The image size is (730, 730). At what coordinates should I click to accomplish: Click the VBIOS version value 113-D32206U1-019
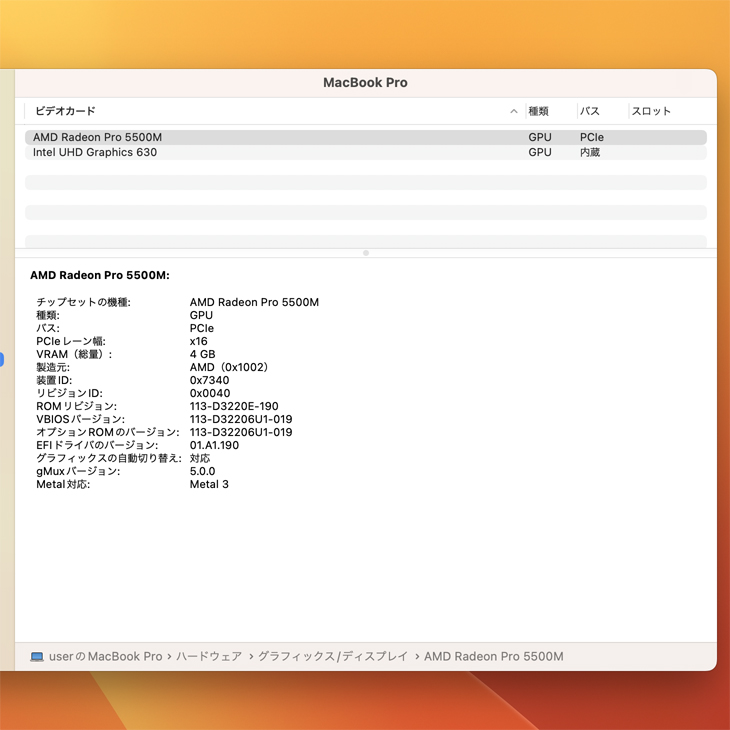(241, 420)
